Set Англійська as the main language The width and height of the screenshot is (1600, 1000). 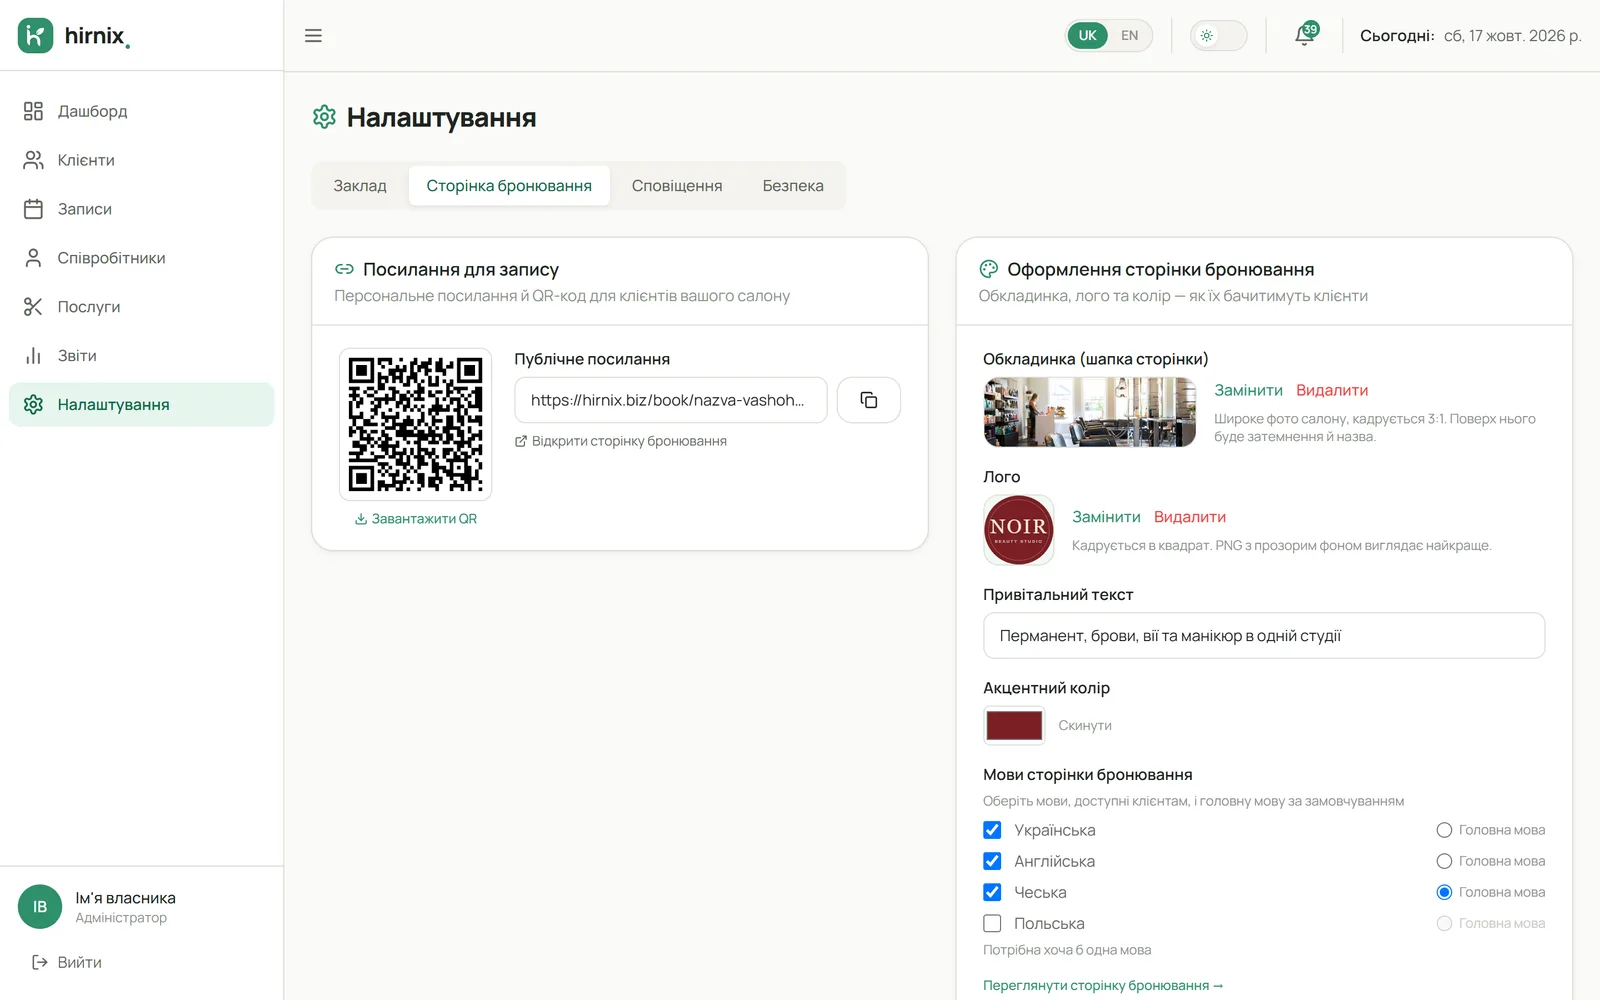coord(1444,861)
